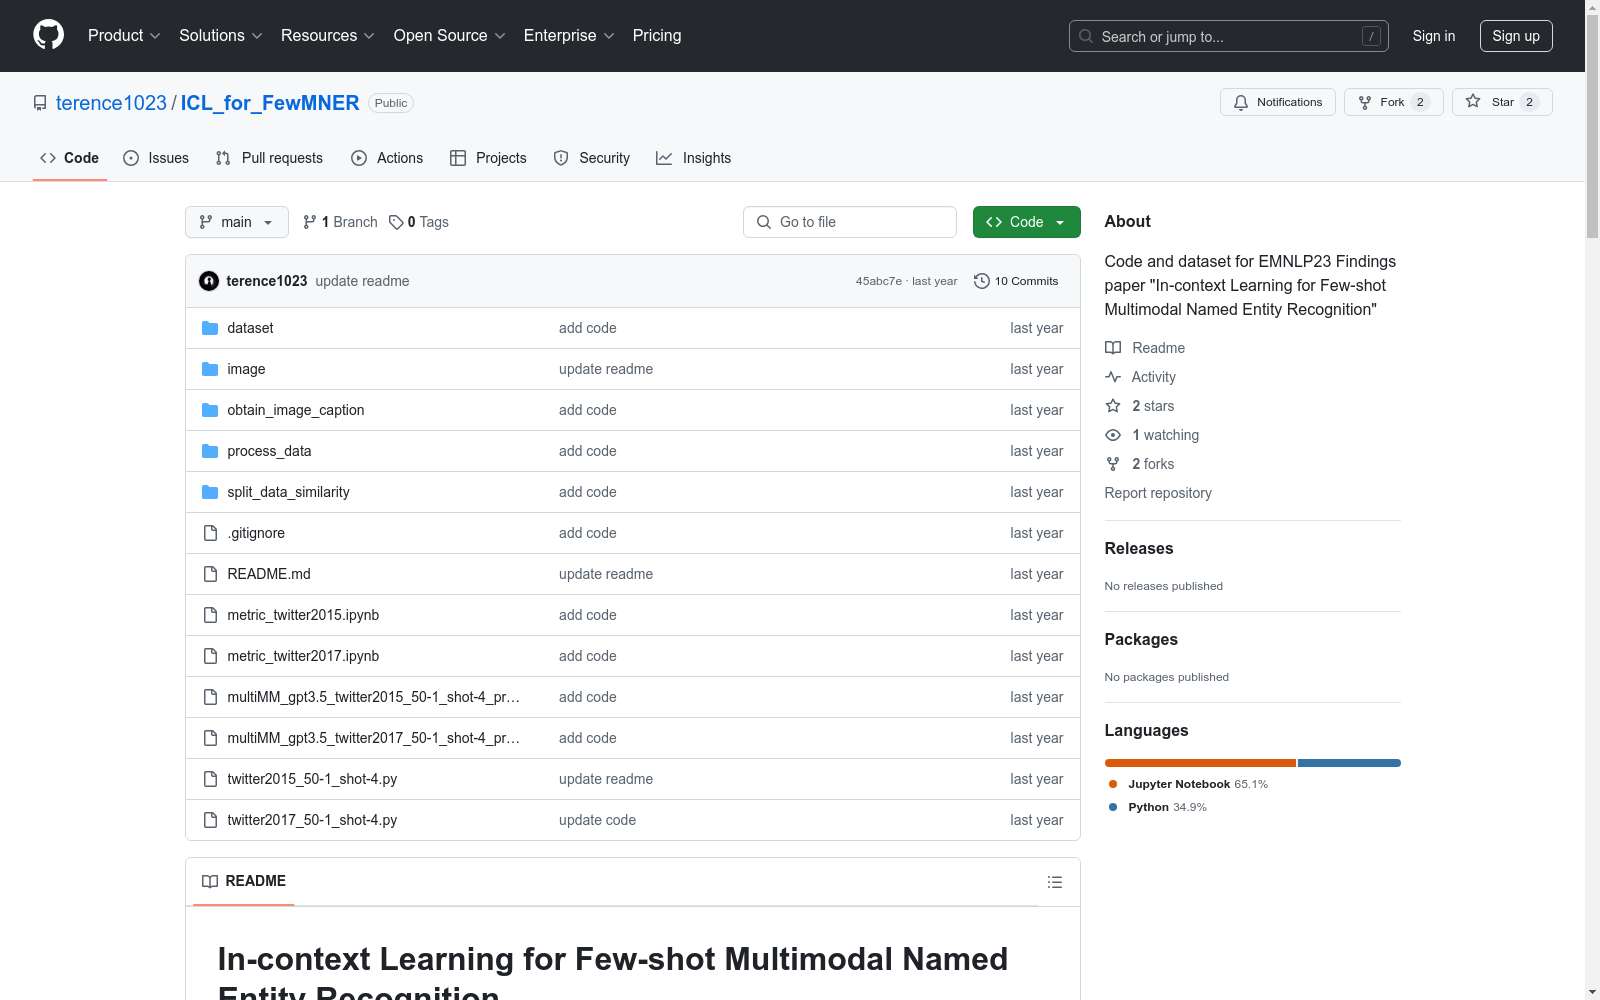Open the Issues tab
The image size is (1600, 1000).
[156, 158]
